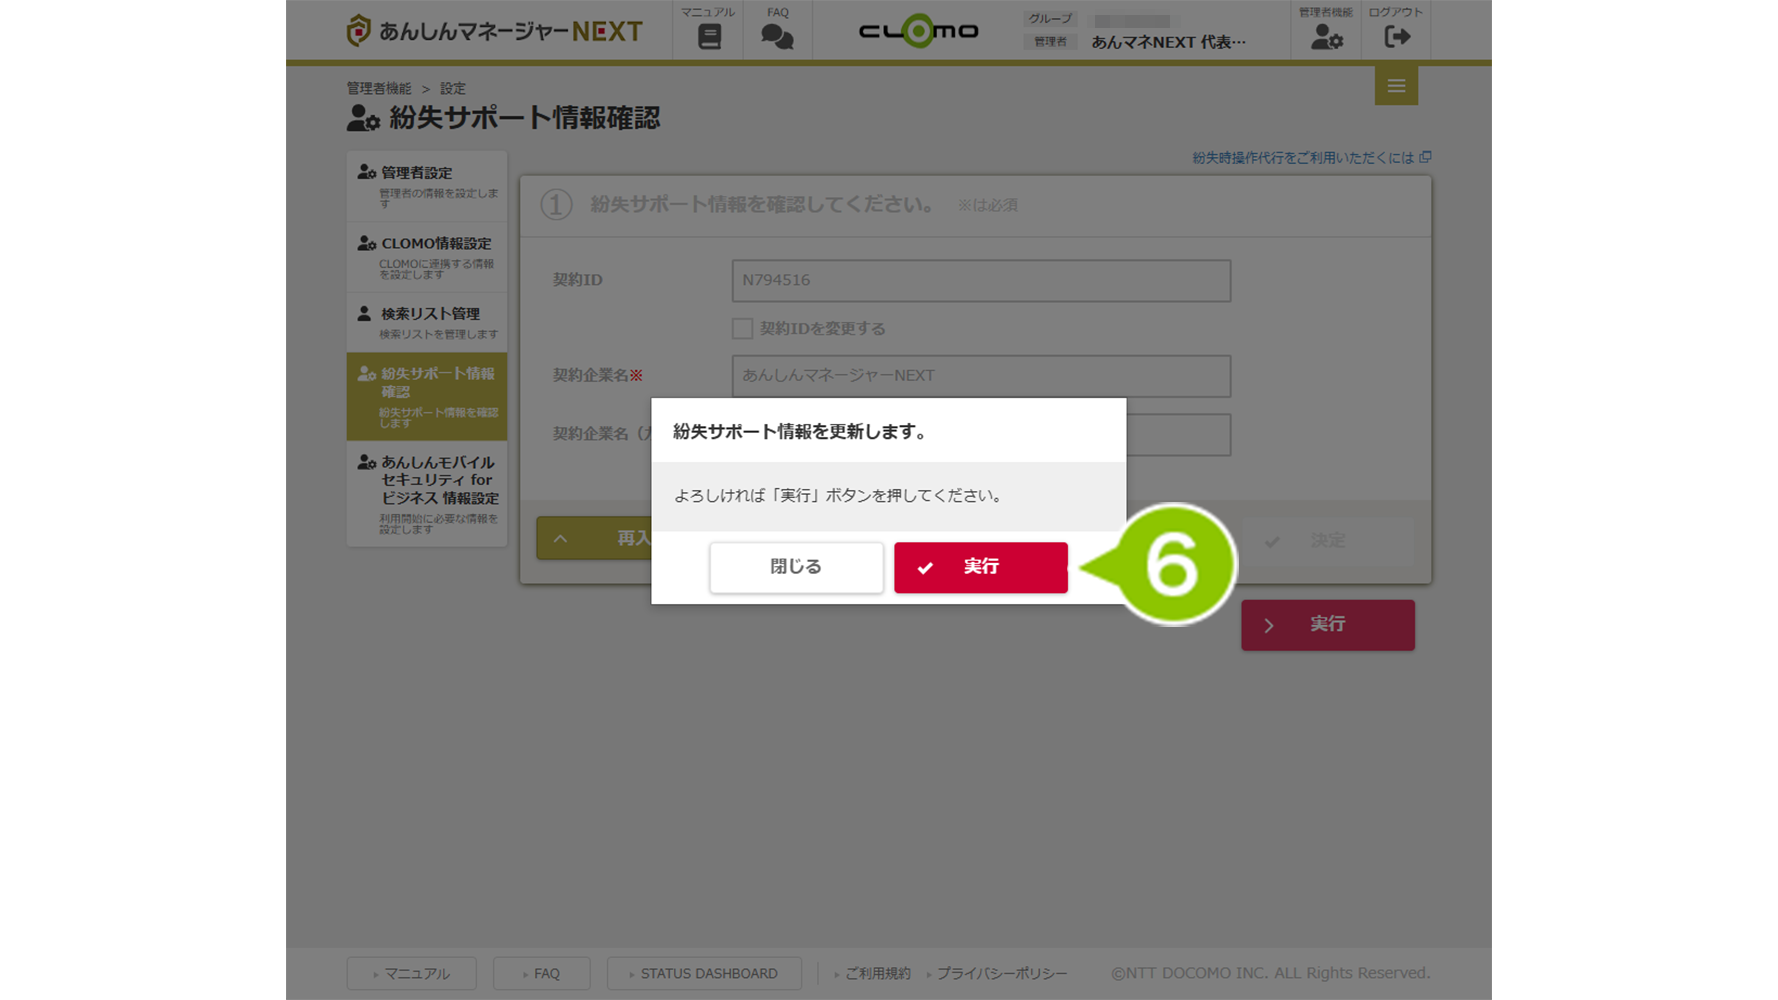Click the large 紛失サポート情報確認 heading icon
The height and width of the screenshot is (1000, 1778).
pos(363,119)
